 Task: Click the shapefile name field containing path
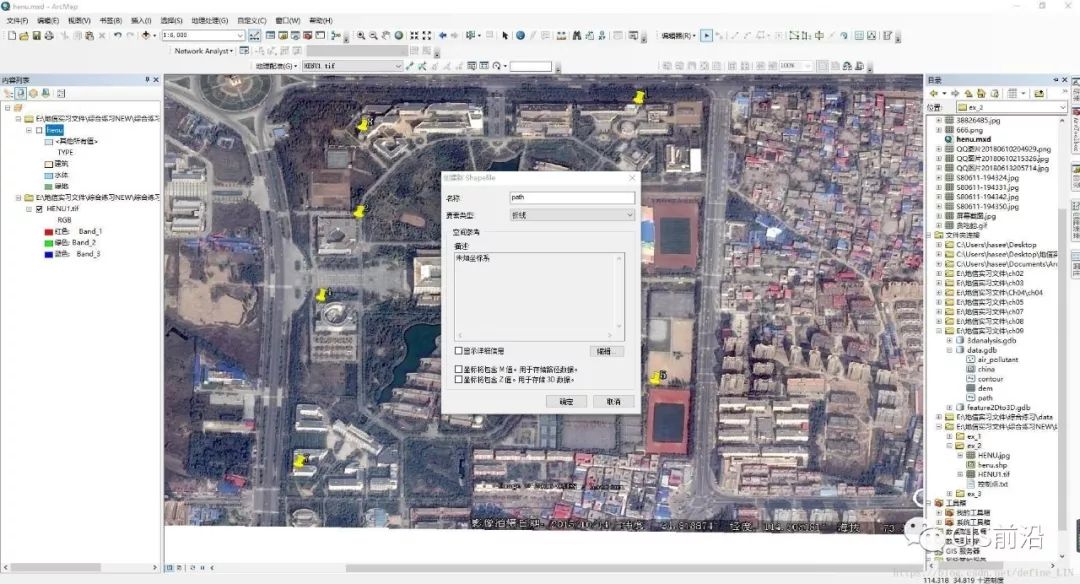[x=571, y=197]
